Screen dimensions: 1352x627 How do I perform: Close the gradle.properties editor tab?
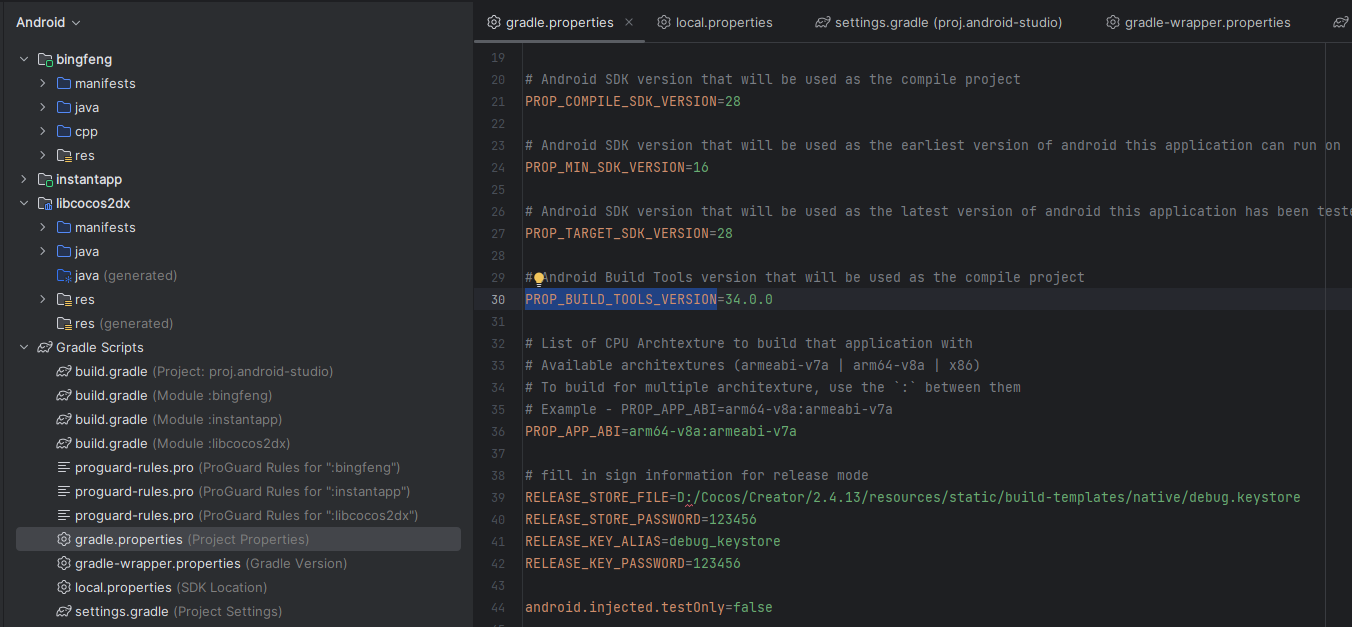pos(629,22)
